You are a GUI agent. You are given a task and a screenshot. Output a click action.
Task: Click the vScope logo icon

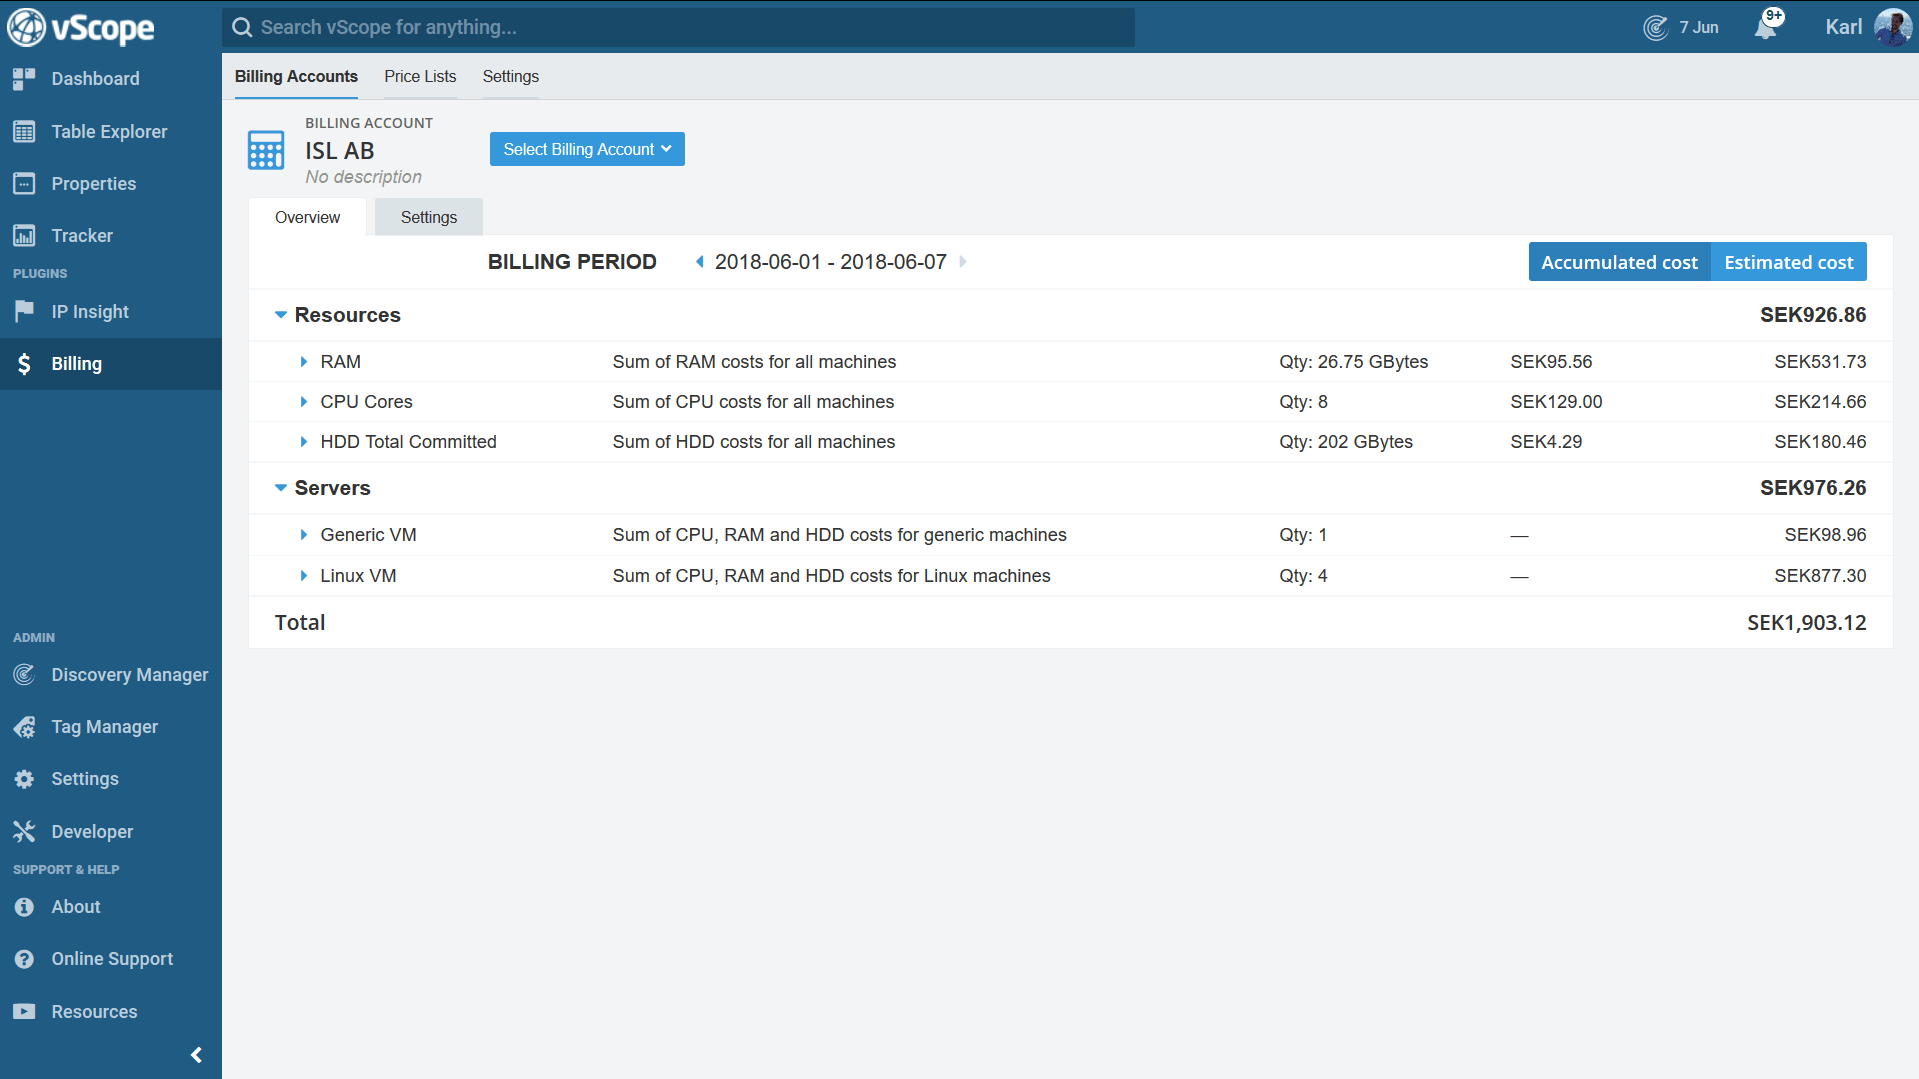click(x=26, y=27)
